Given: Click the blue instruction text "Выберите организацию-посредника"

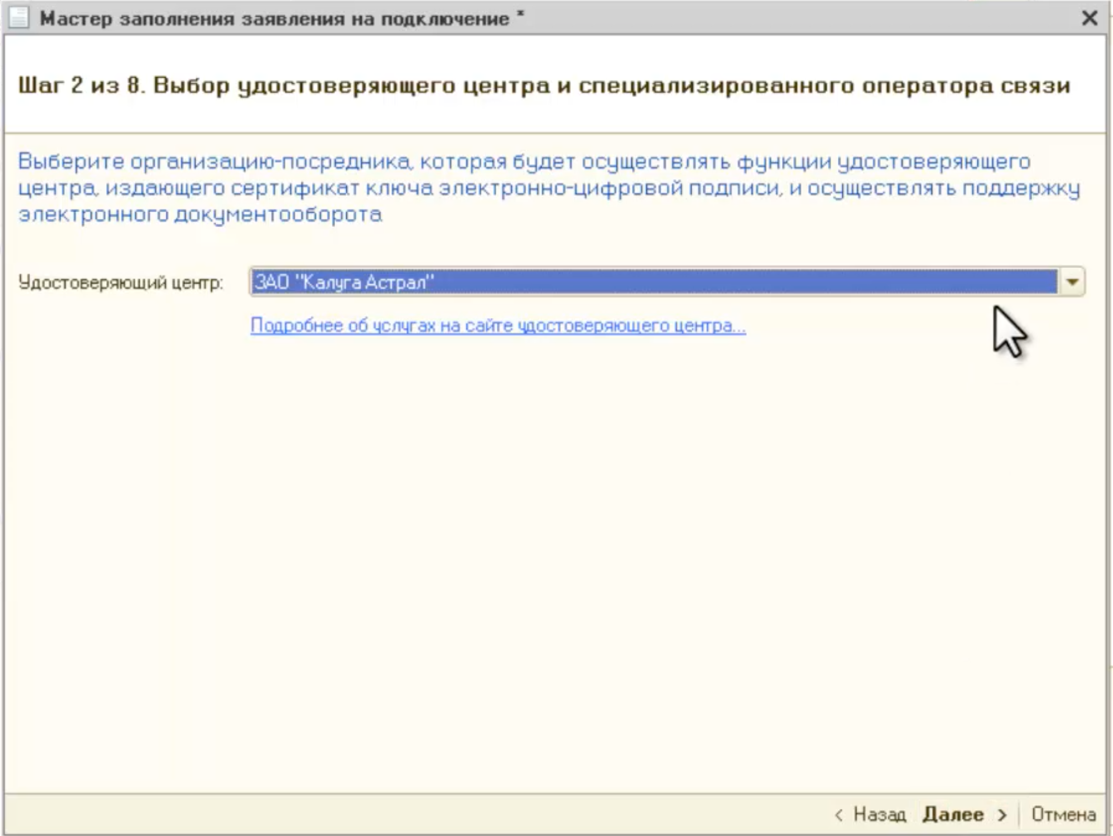Looking at the screenshot, I should click(214, 162).
